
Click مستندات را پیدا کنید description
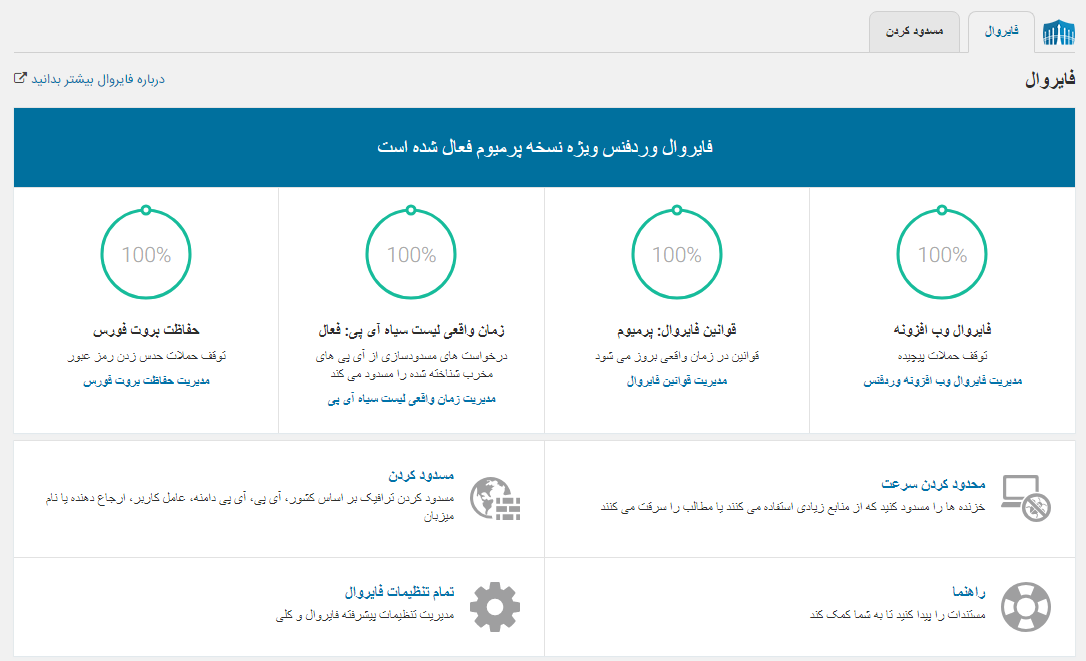[x=898, y=615]
